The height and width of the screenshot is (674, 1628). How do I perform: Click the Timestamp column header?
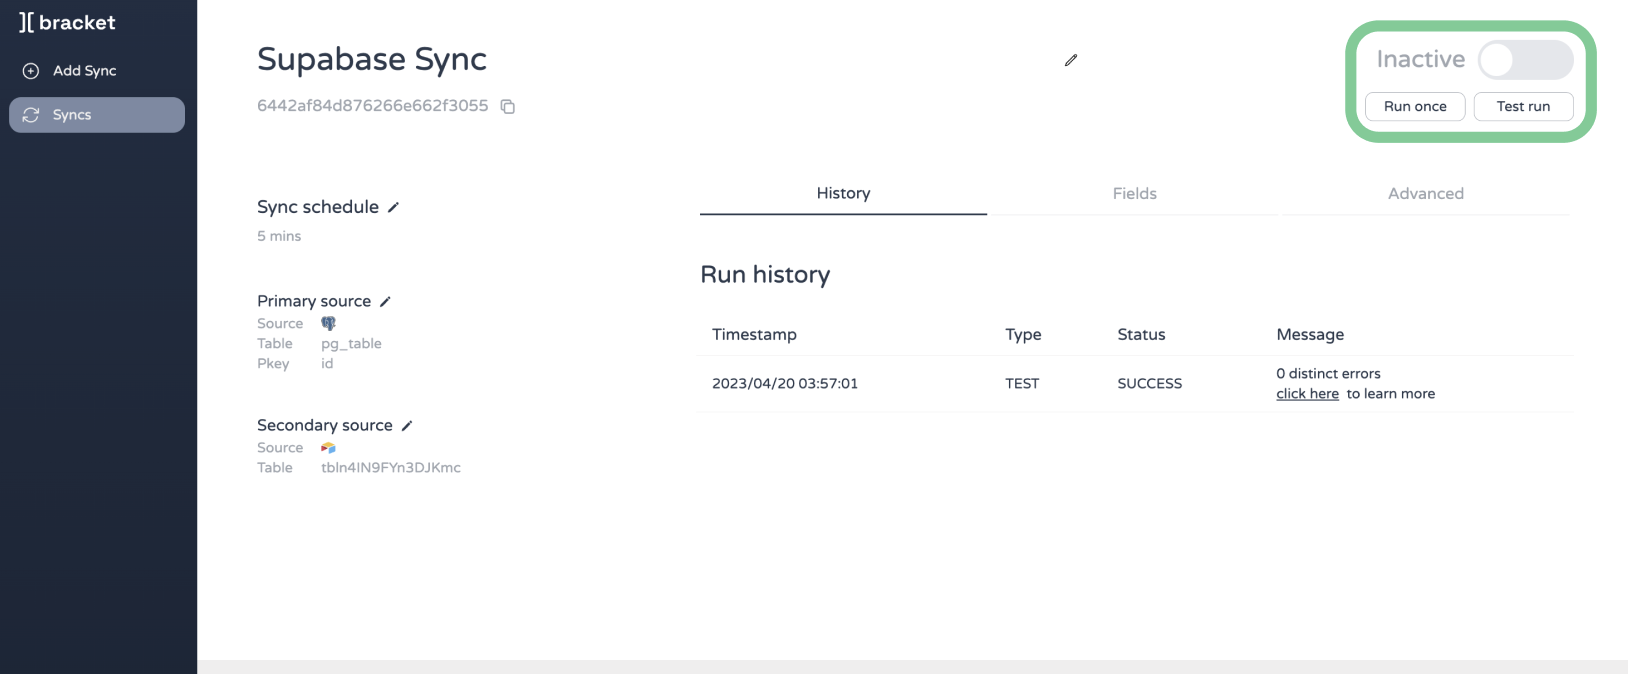[x=754, y=335]
